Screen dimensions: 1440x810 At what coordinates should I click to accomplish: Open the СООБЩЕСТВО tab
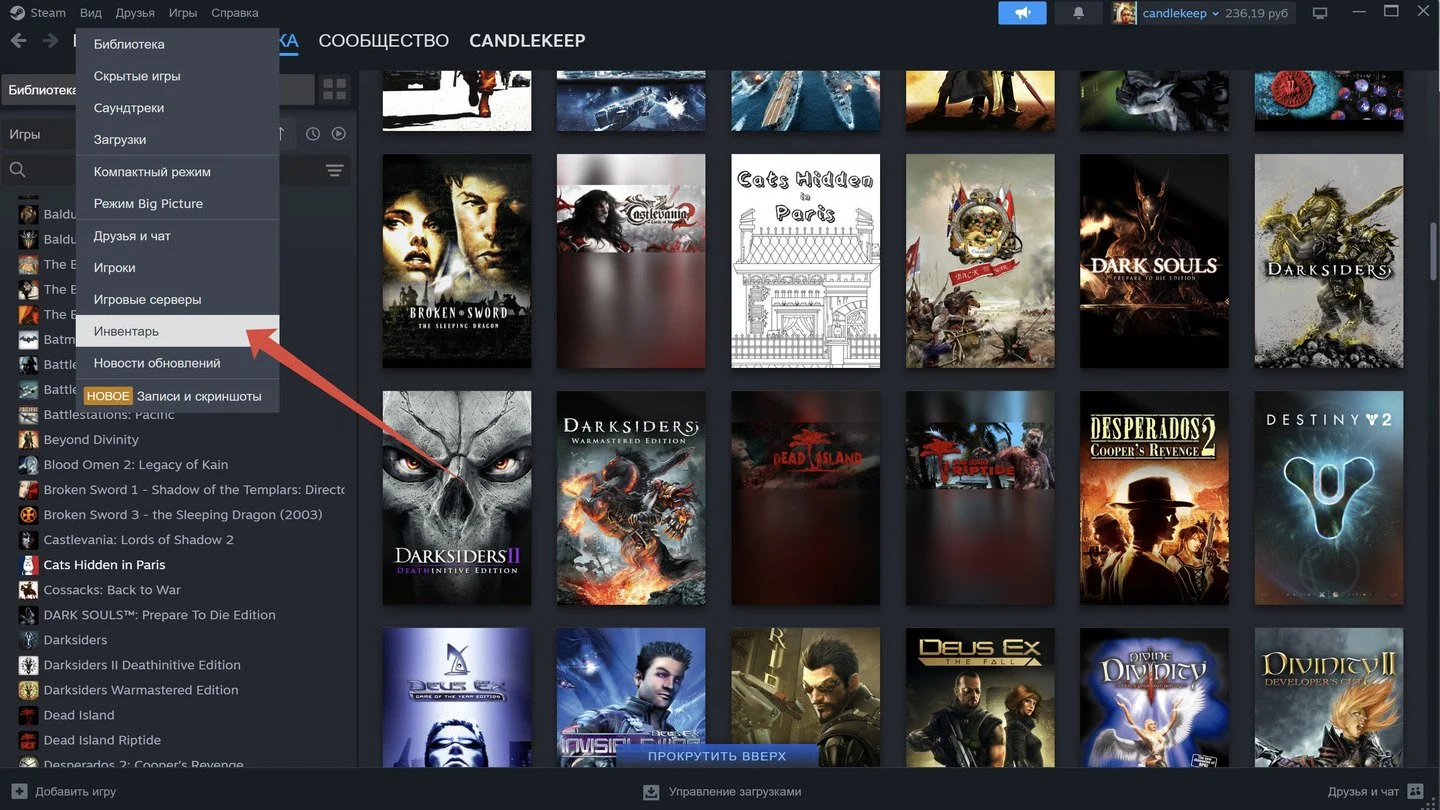pyautogui.click(x=383, y=41)
